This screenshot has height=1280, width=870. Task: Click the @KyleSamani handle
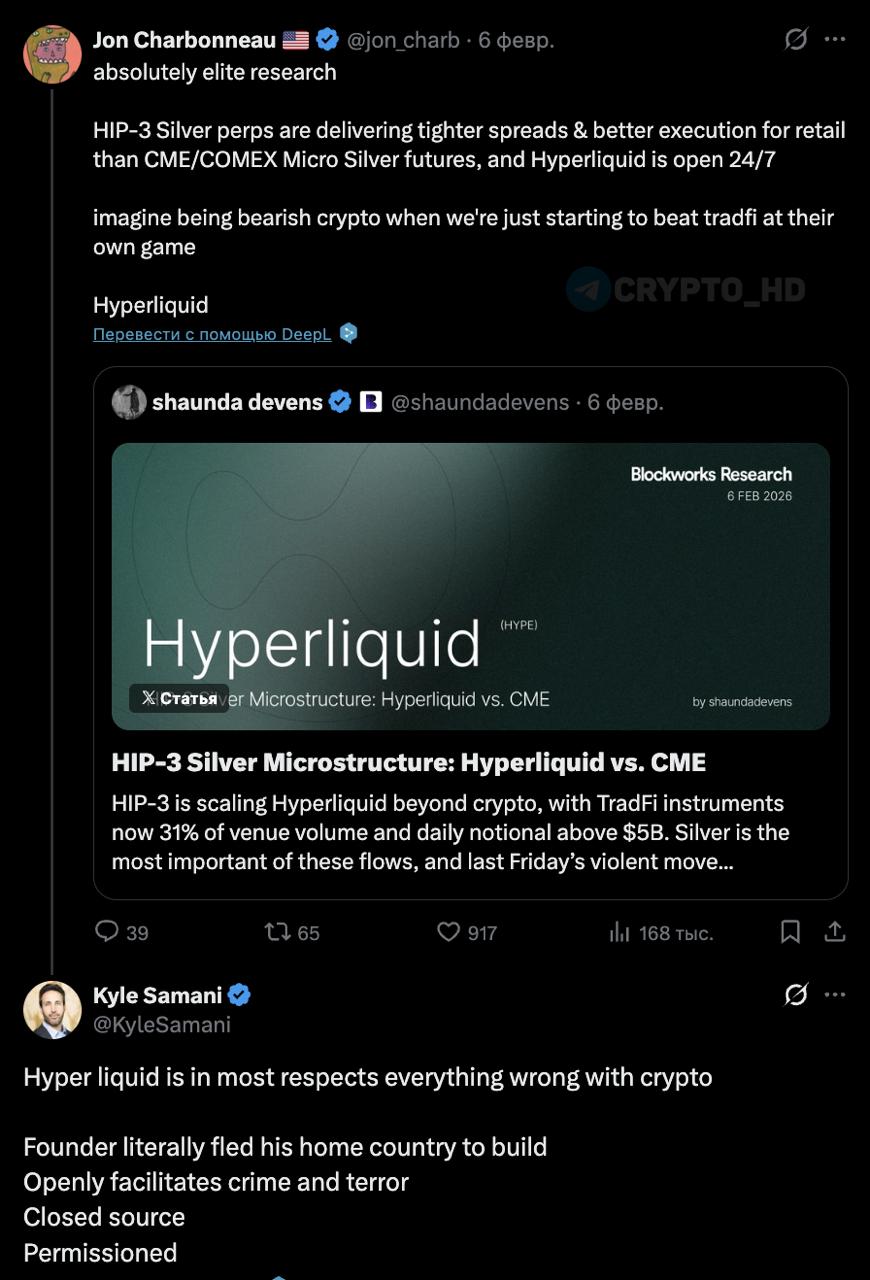coord(162,1024)
